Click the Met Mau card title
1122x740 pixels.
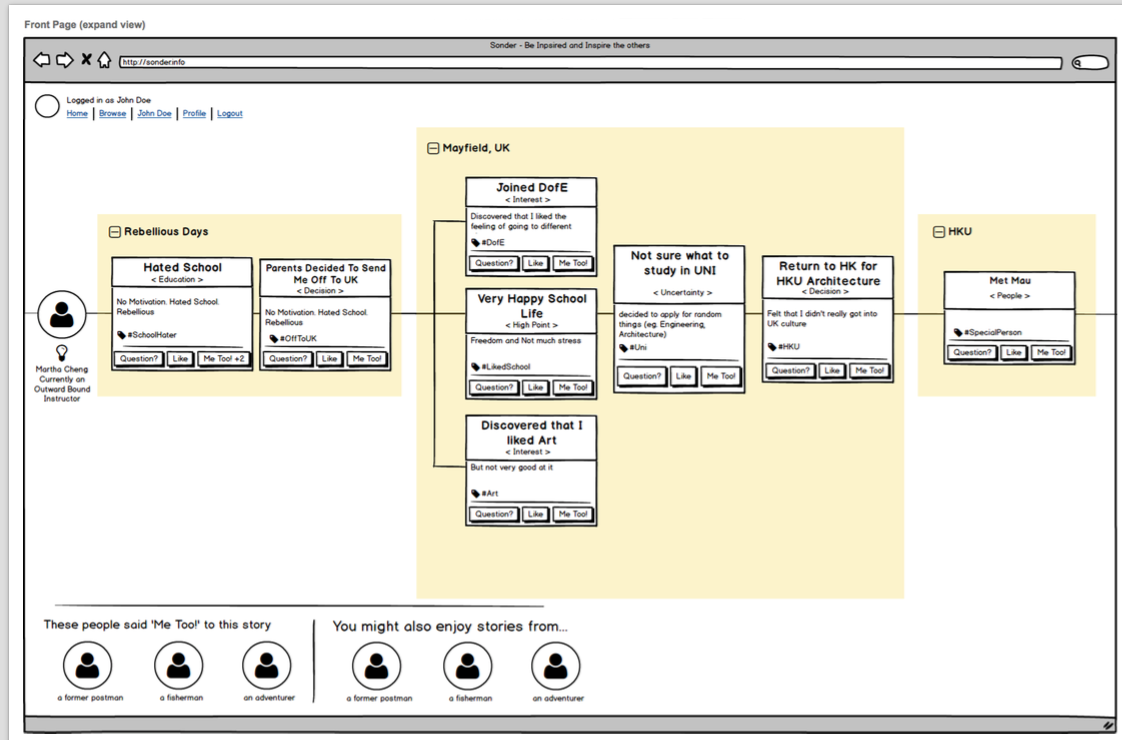1010,281
